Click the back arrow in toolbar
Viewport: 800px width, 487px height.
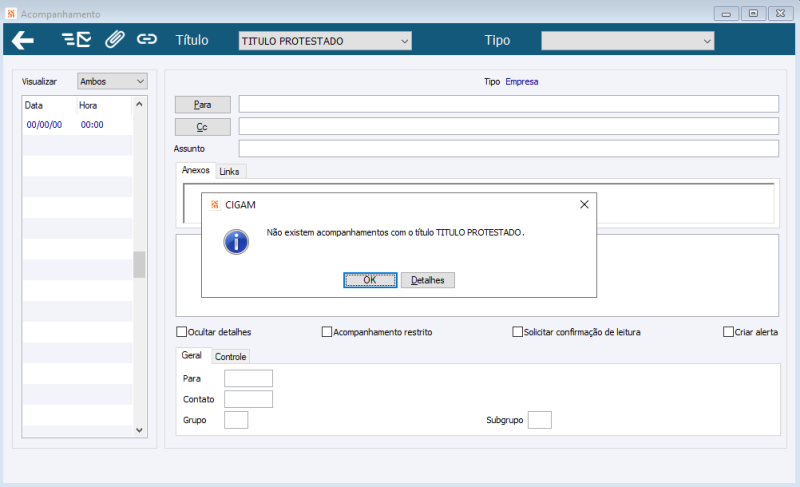pos(23,40)
